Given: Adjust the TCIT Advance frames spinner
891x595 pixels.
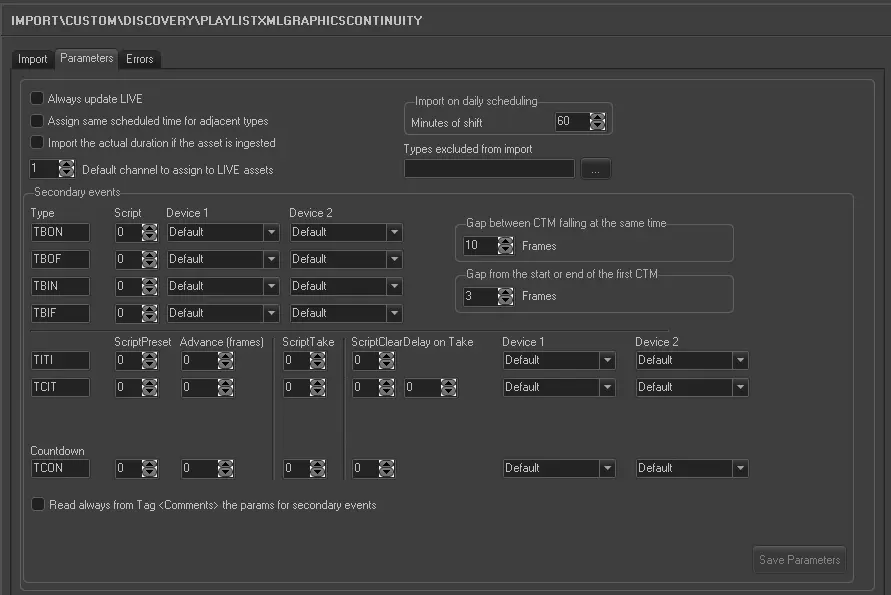Looking at the screenshot, I should pos(226,387).
